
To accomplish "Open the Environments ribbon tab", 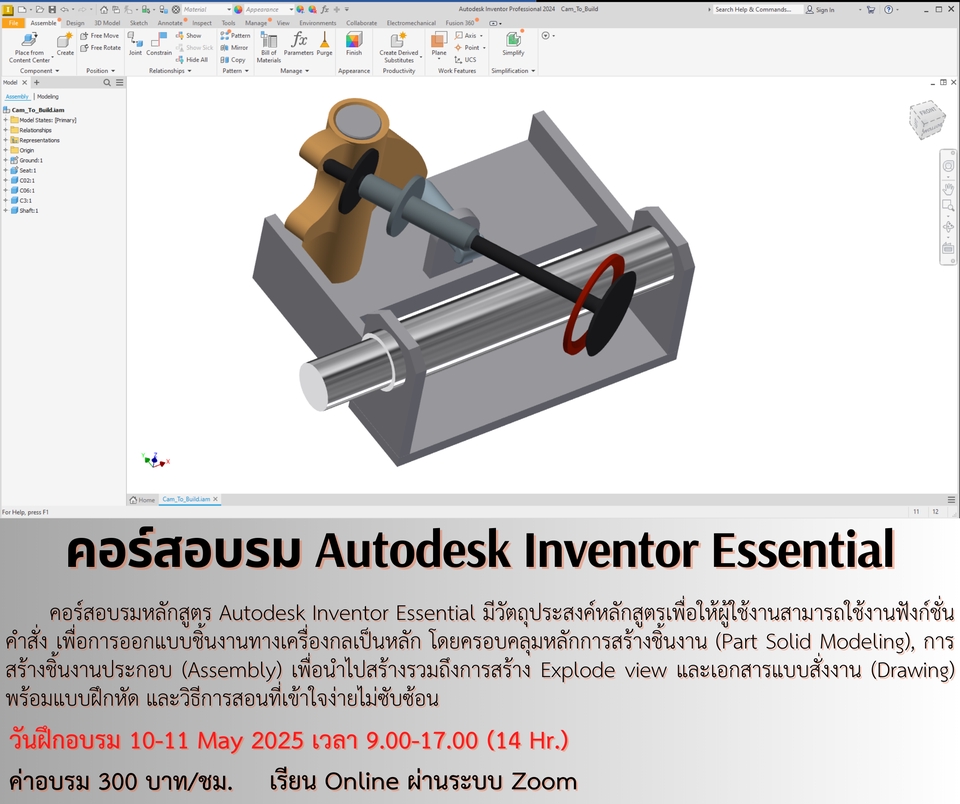I will click(x=317, y=22).
